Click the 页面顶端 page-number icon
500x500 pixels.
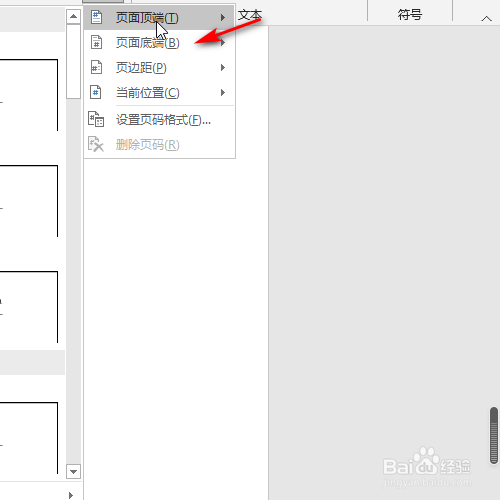coord(97,17)
